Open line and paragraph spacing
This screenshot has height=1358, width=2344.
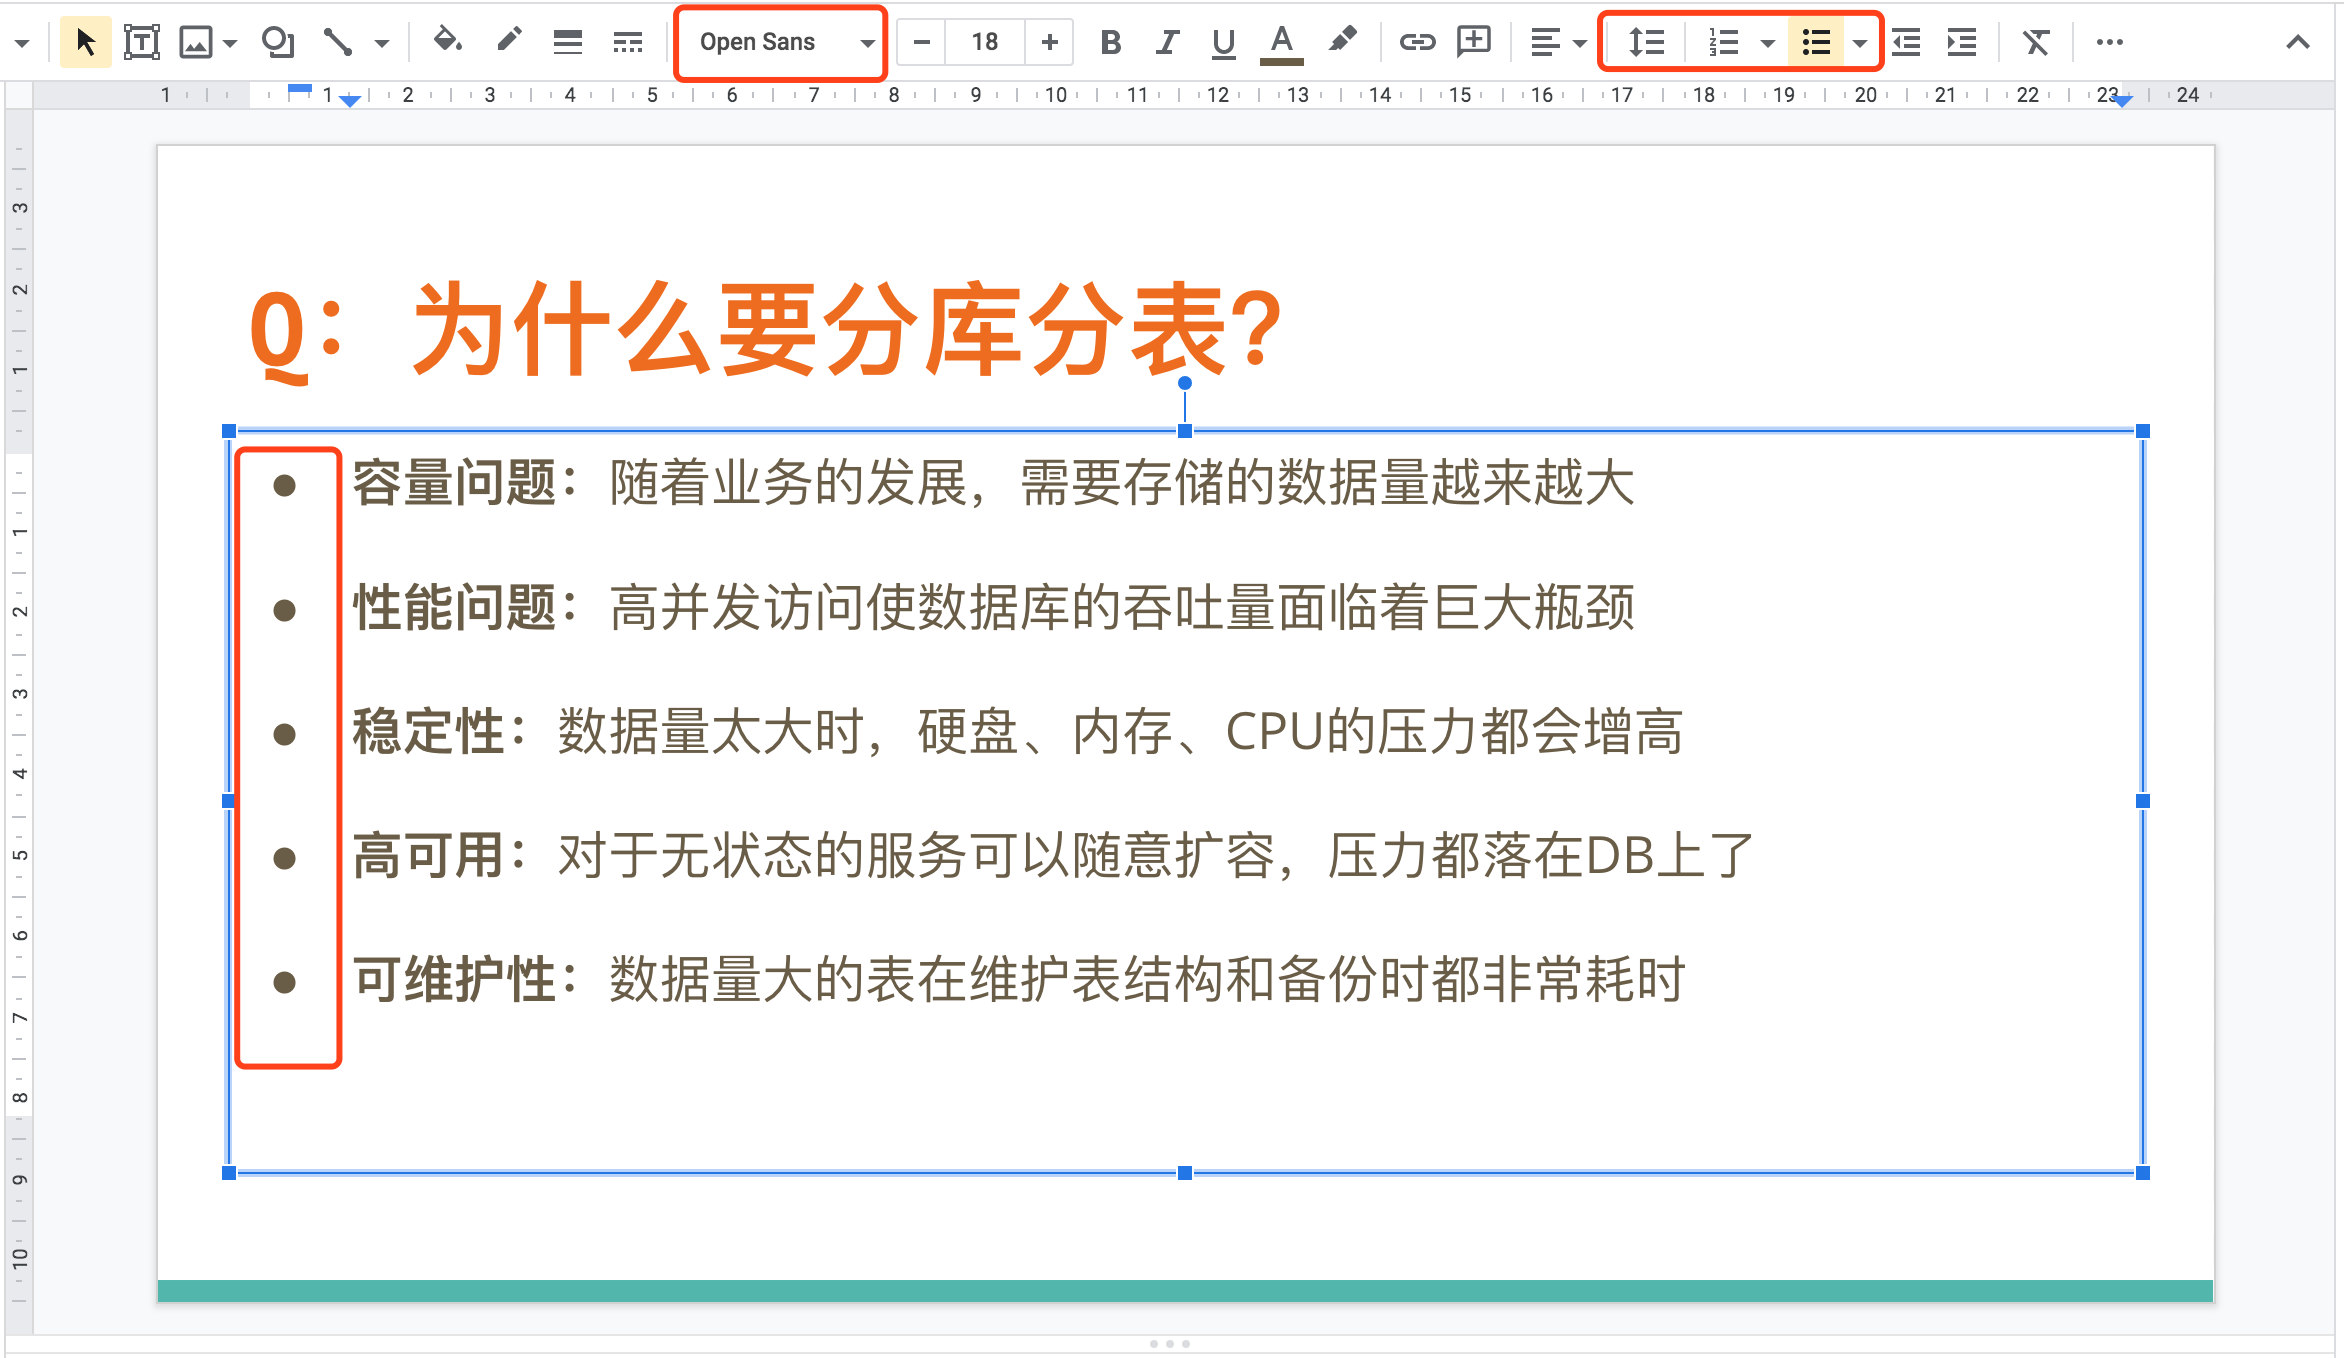[1646, 42]
